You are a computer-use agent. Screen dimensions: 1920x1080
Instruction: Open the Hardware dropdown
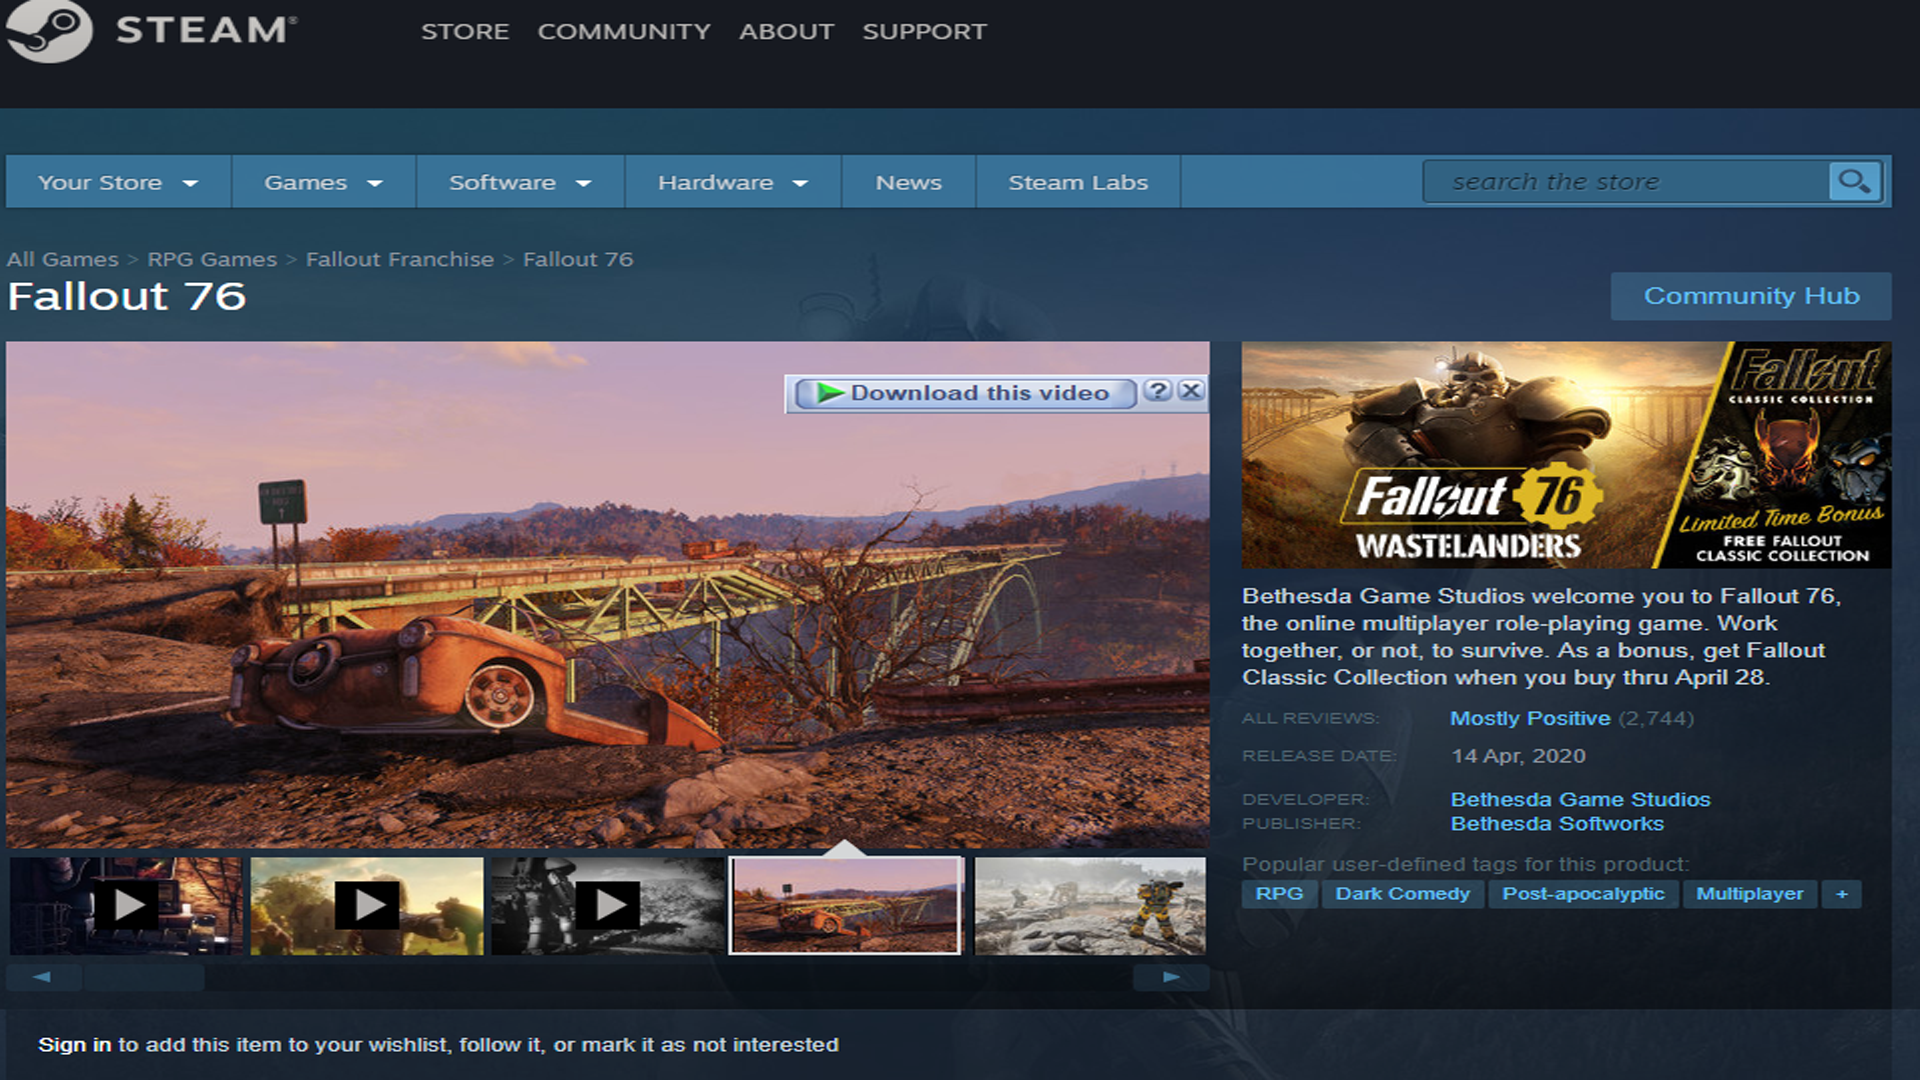731,181
